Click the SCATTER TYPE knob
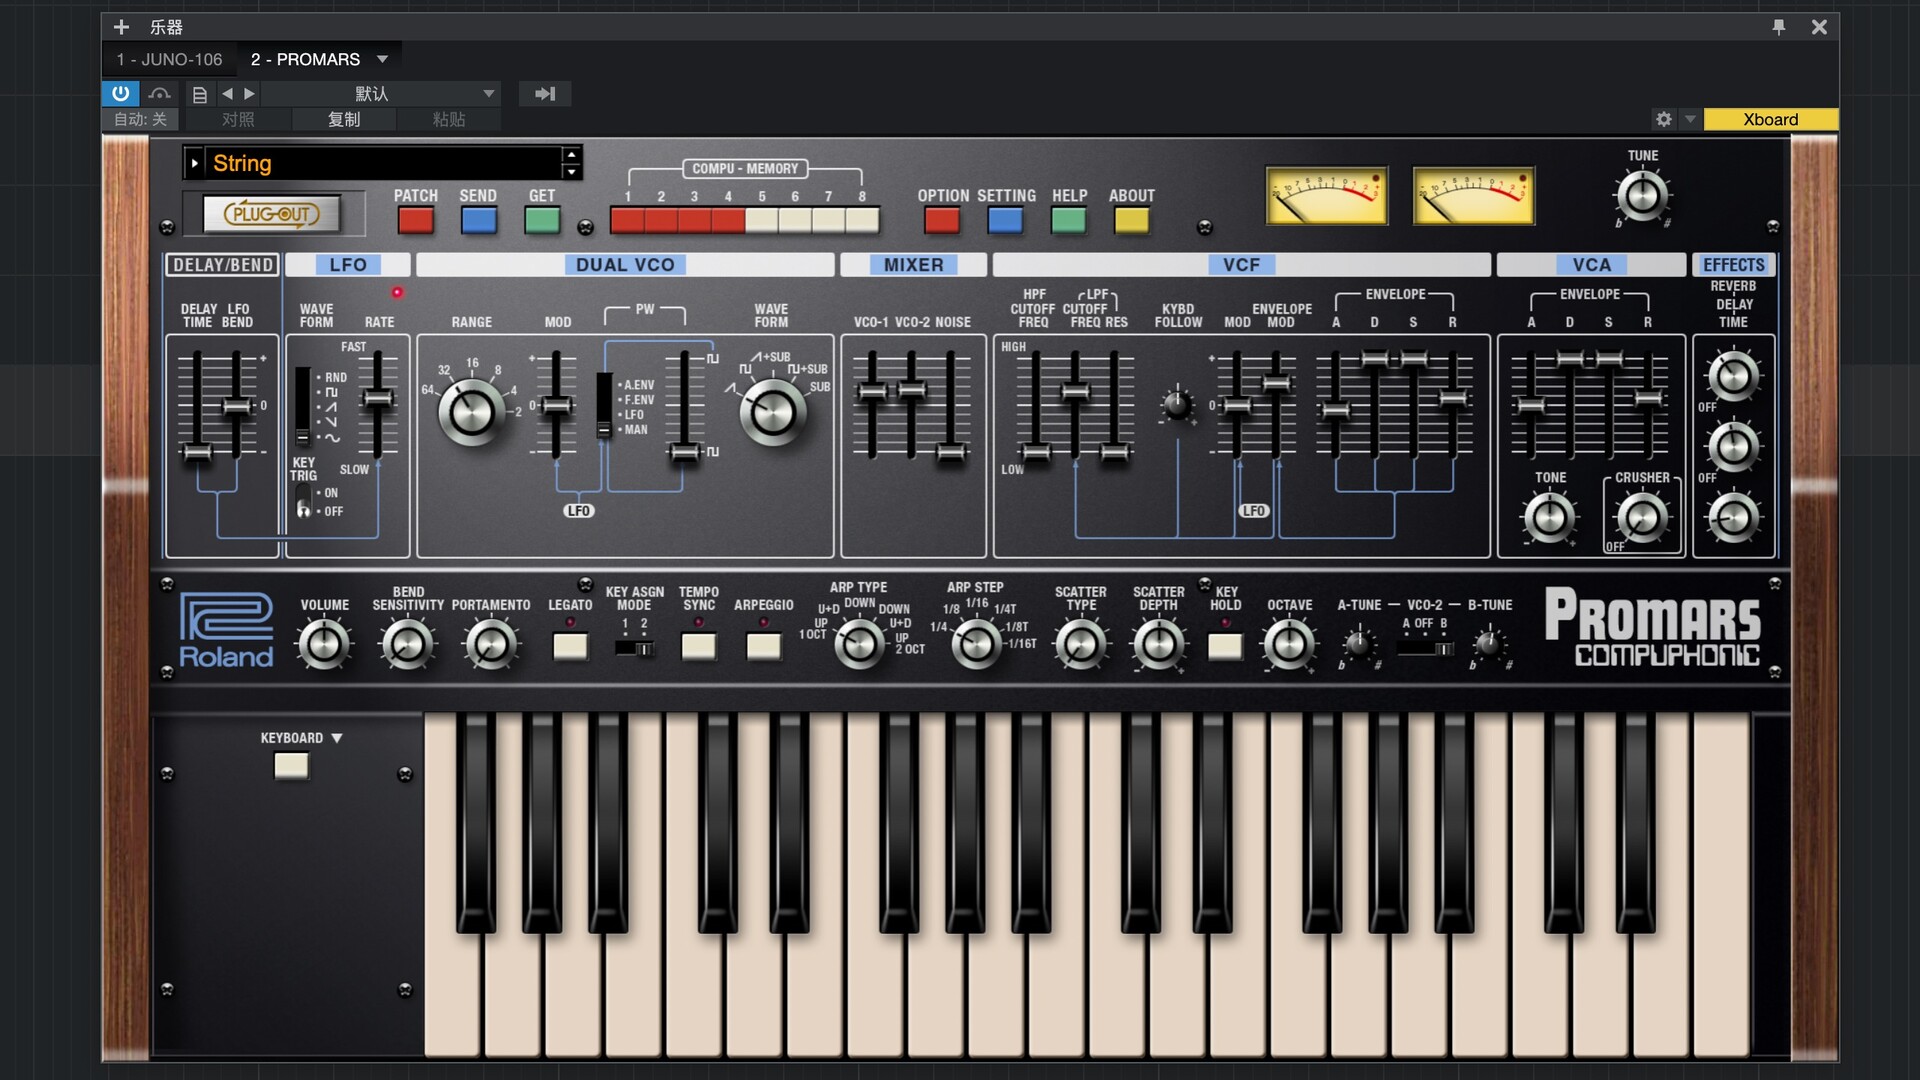 click(x=1080, y=644)
